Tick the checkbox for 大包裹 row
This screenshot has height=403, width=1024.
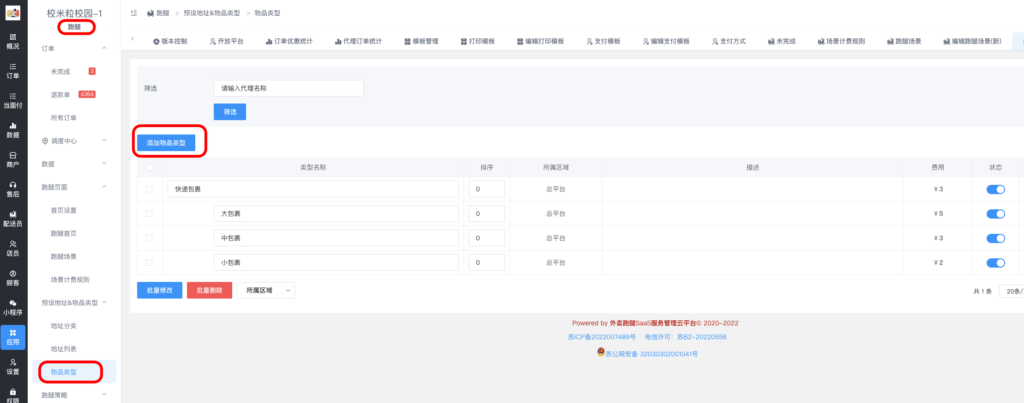150,213
